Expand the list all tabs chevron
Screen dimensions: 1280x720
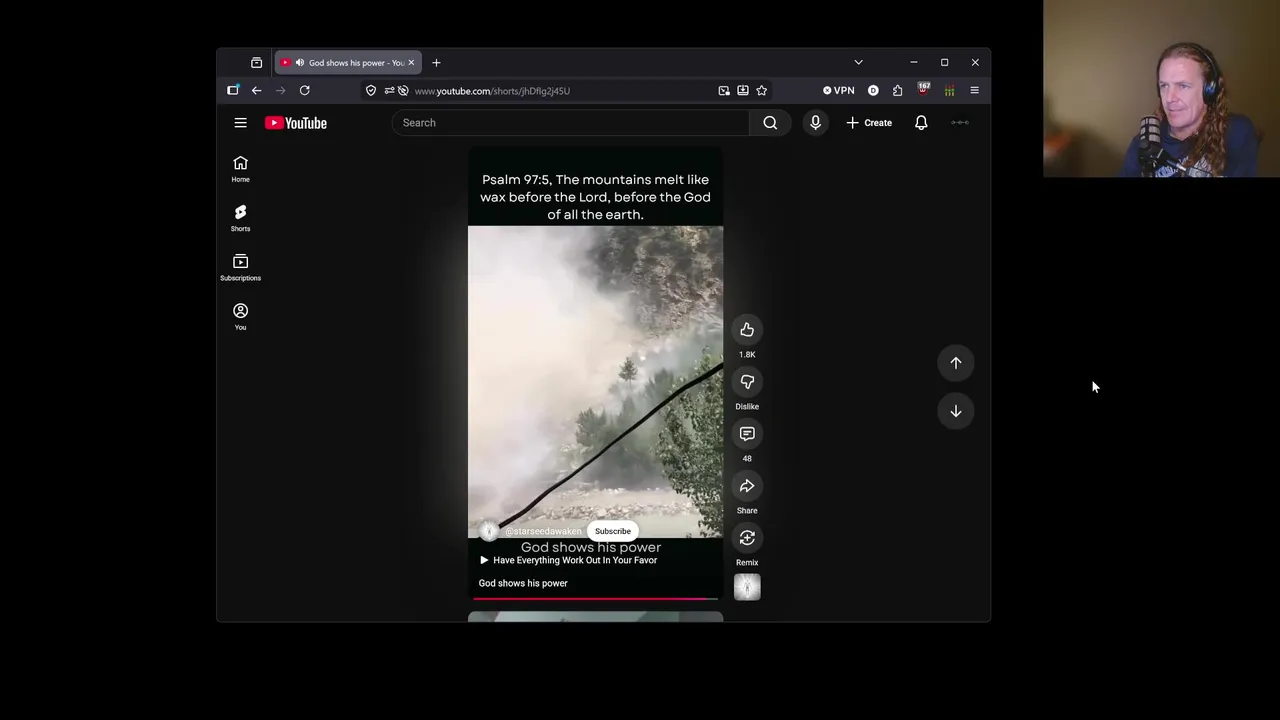click(858, 62)
